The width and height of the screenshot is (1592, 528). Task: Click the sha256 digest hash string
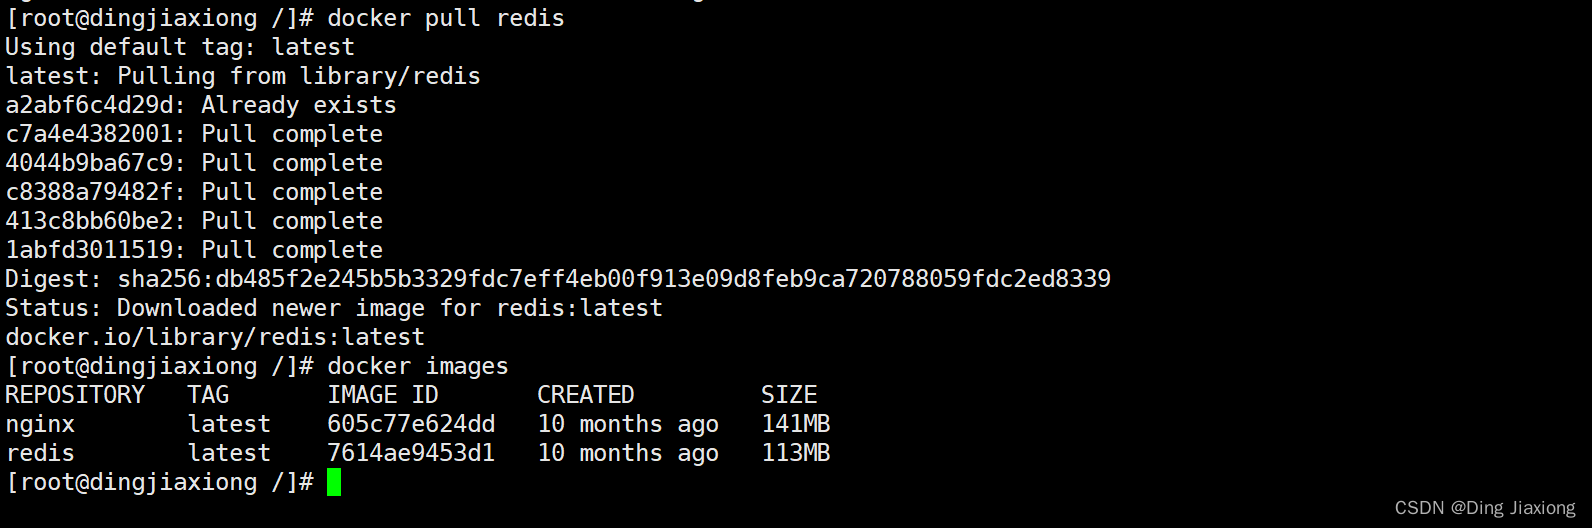(x=614, y=279)
